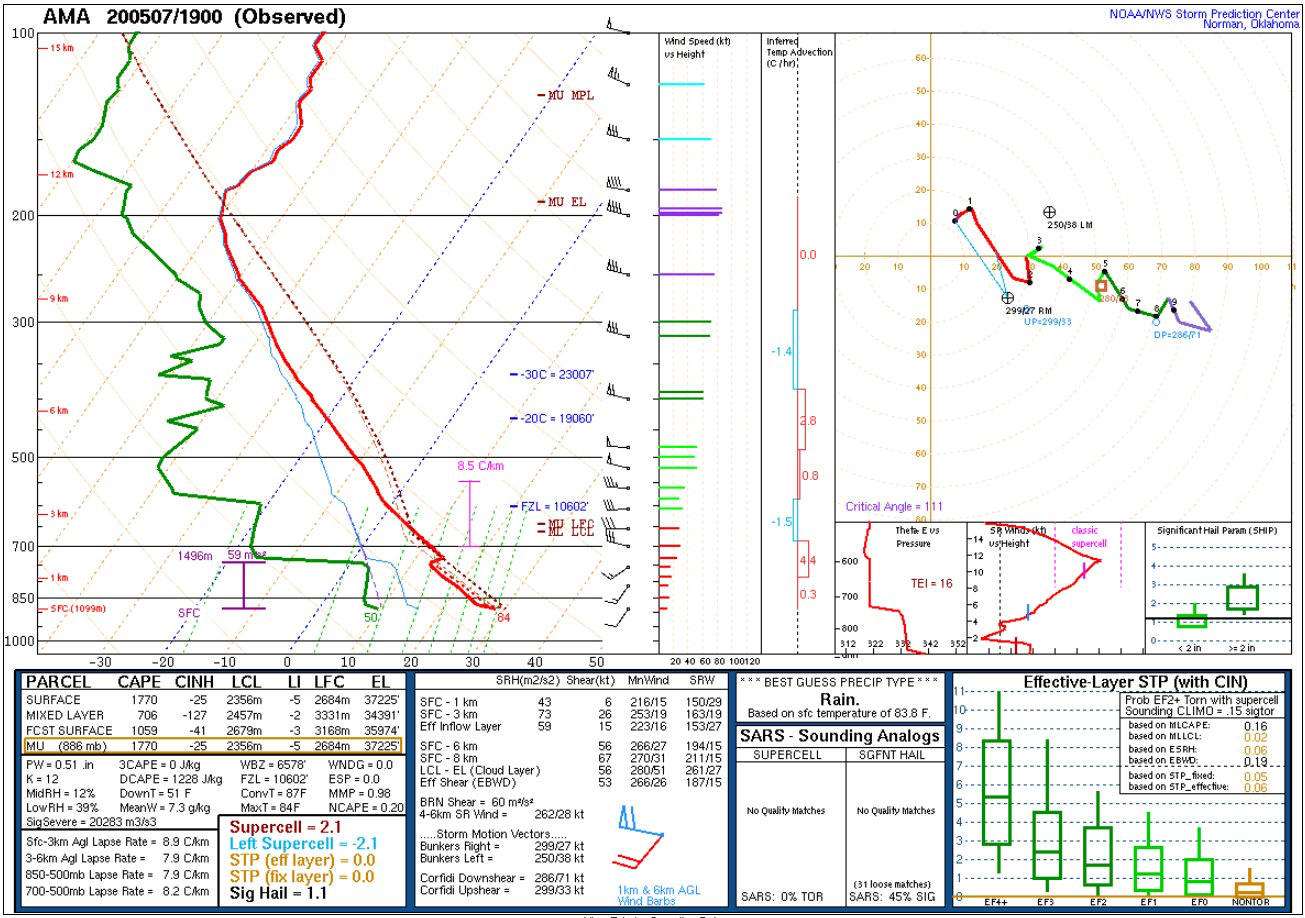Click the NONTOR box plot in STP panel
Image resolution: width=1305 pixels, height=918 pixels.
1249,887
